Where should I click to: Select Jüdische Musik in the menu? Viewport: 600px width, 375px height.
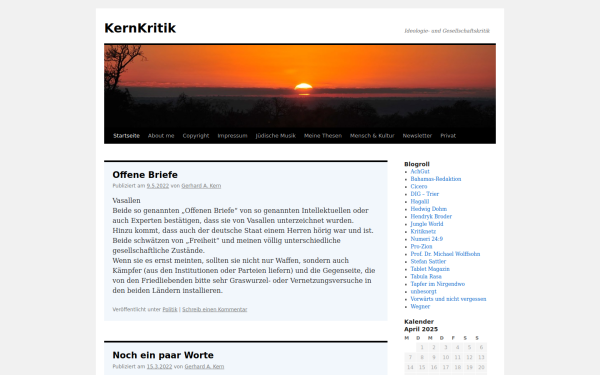tap(276, 135)
